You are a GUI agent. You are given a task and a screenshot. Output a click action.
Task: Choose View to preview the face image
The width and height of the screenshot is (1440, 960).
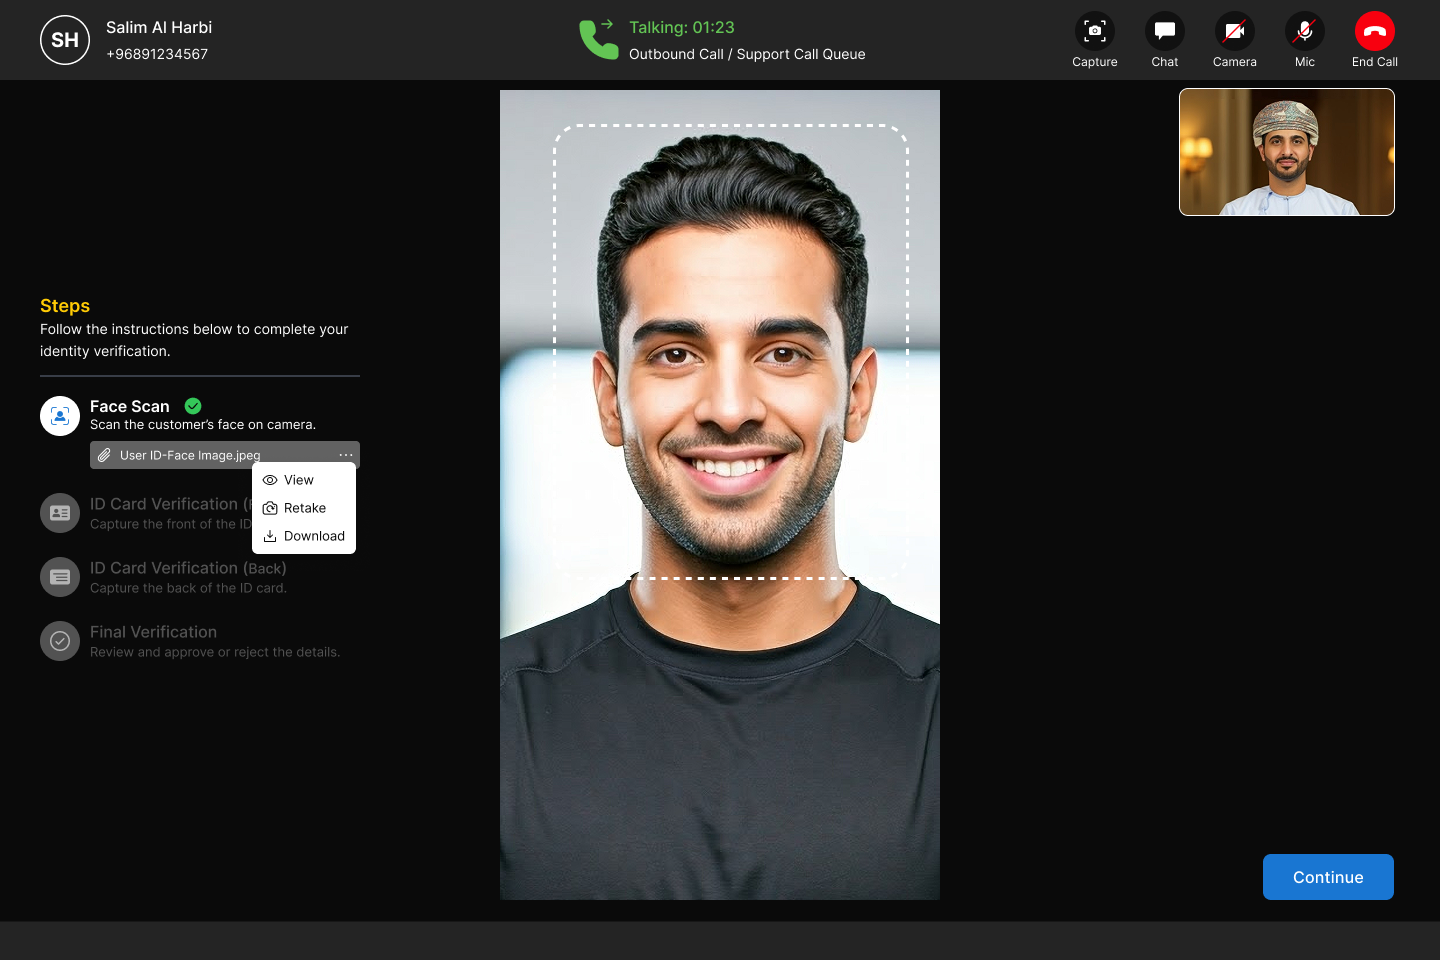click(x=298, y=480)
